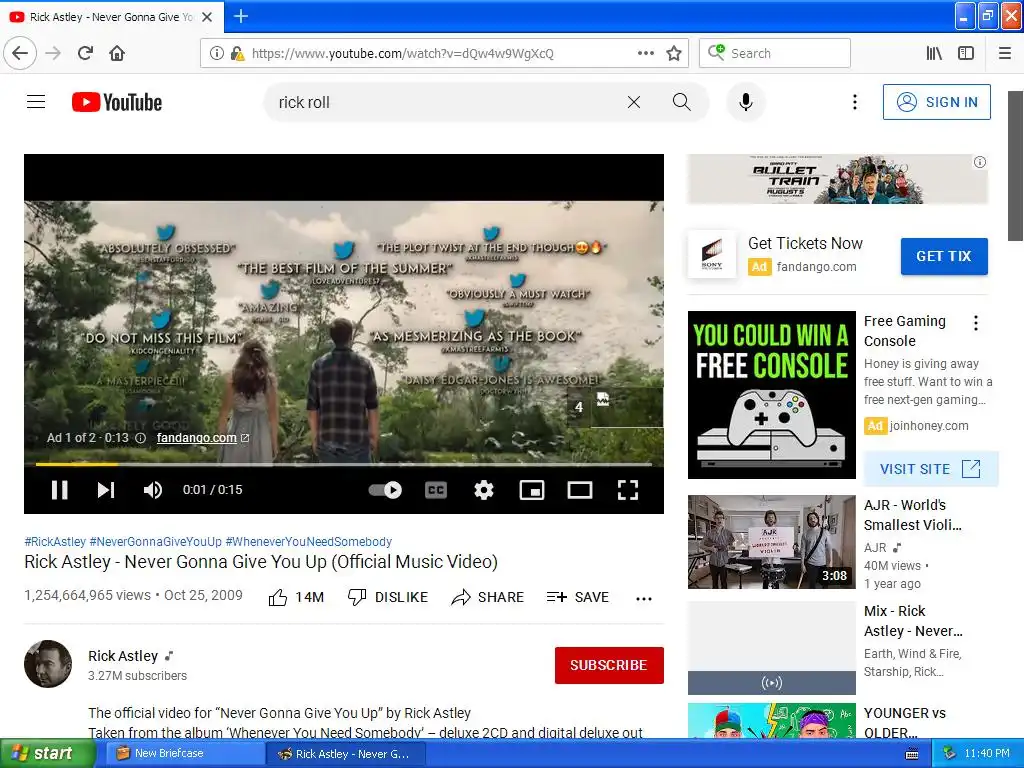This screenshot has width=1024, height=768.
Task: Switch to theater mode icon
Action: (x=580, y=490)
